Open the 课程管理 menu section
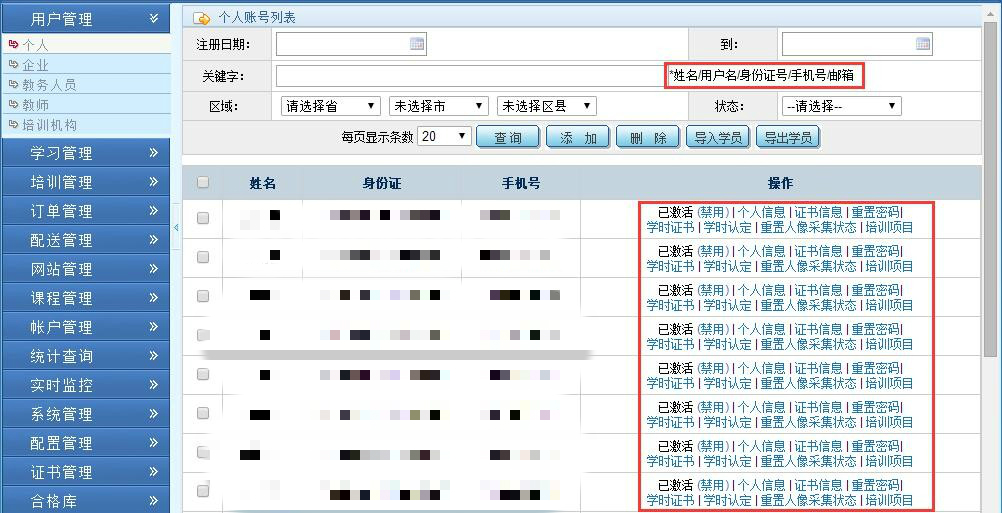This screenshot has height=513, width=1002. coord(86,298)
